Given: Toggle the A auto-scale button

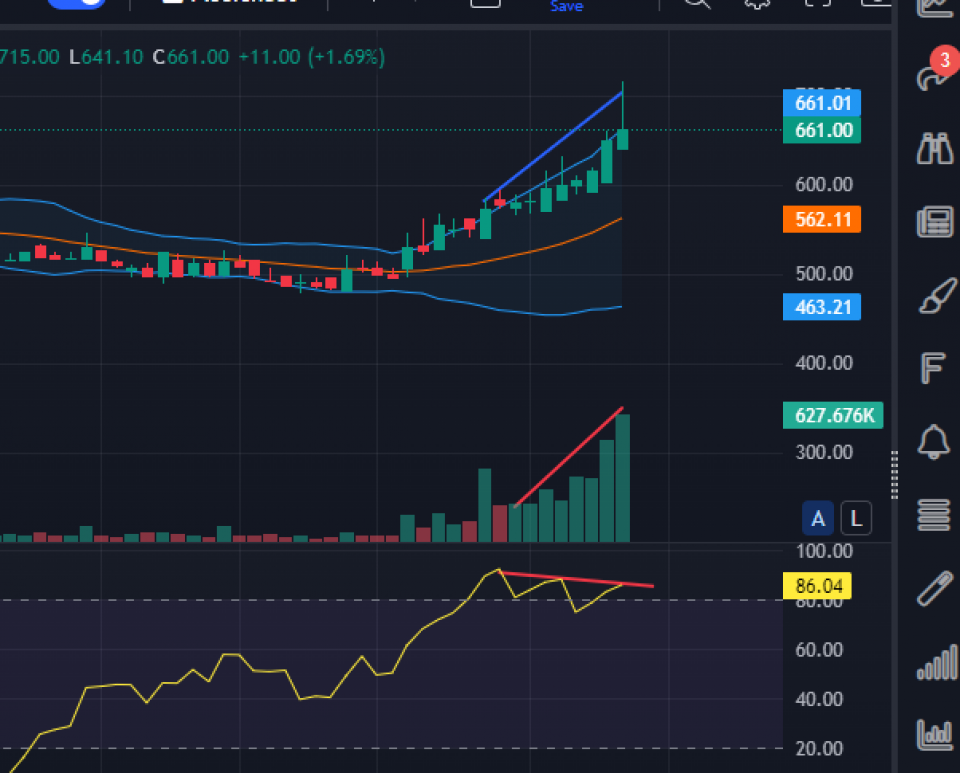Looking at the screenshot, I should click(x=818, y=518).
